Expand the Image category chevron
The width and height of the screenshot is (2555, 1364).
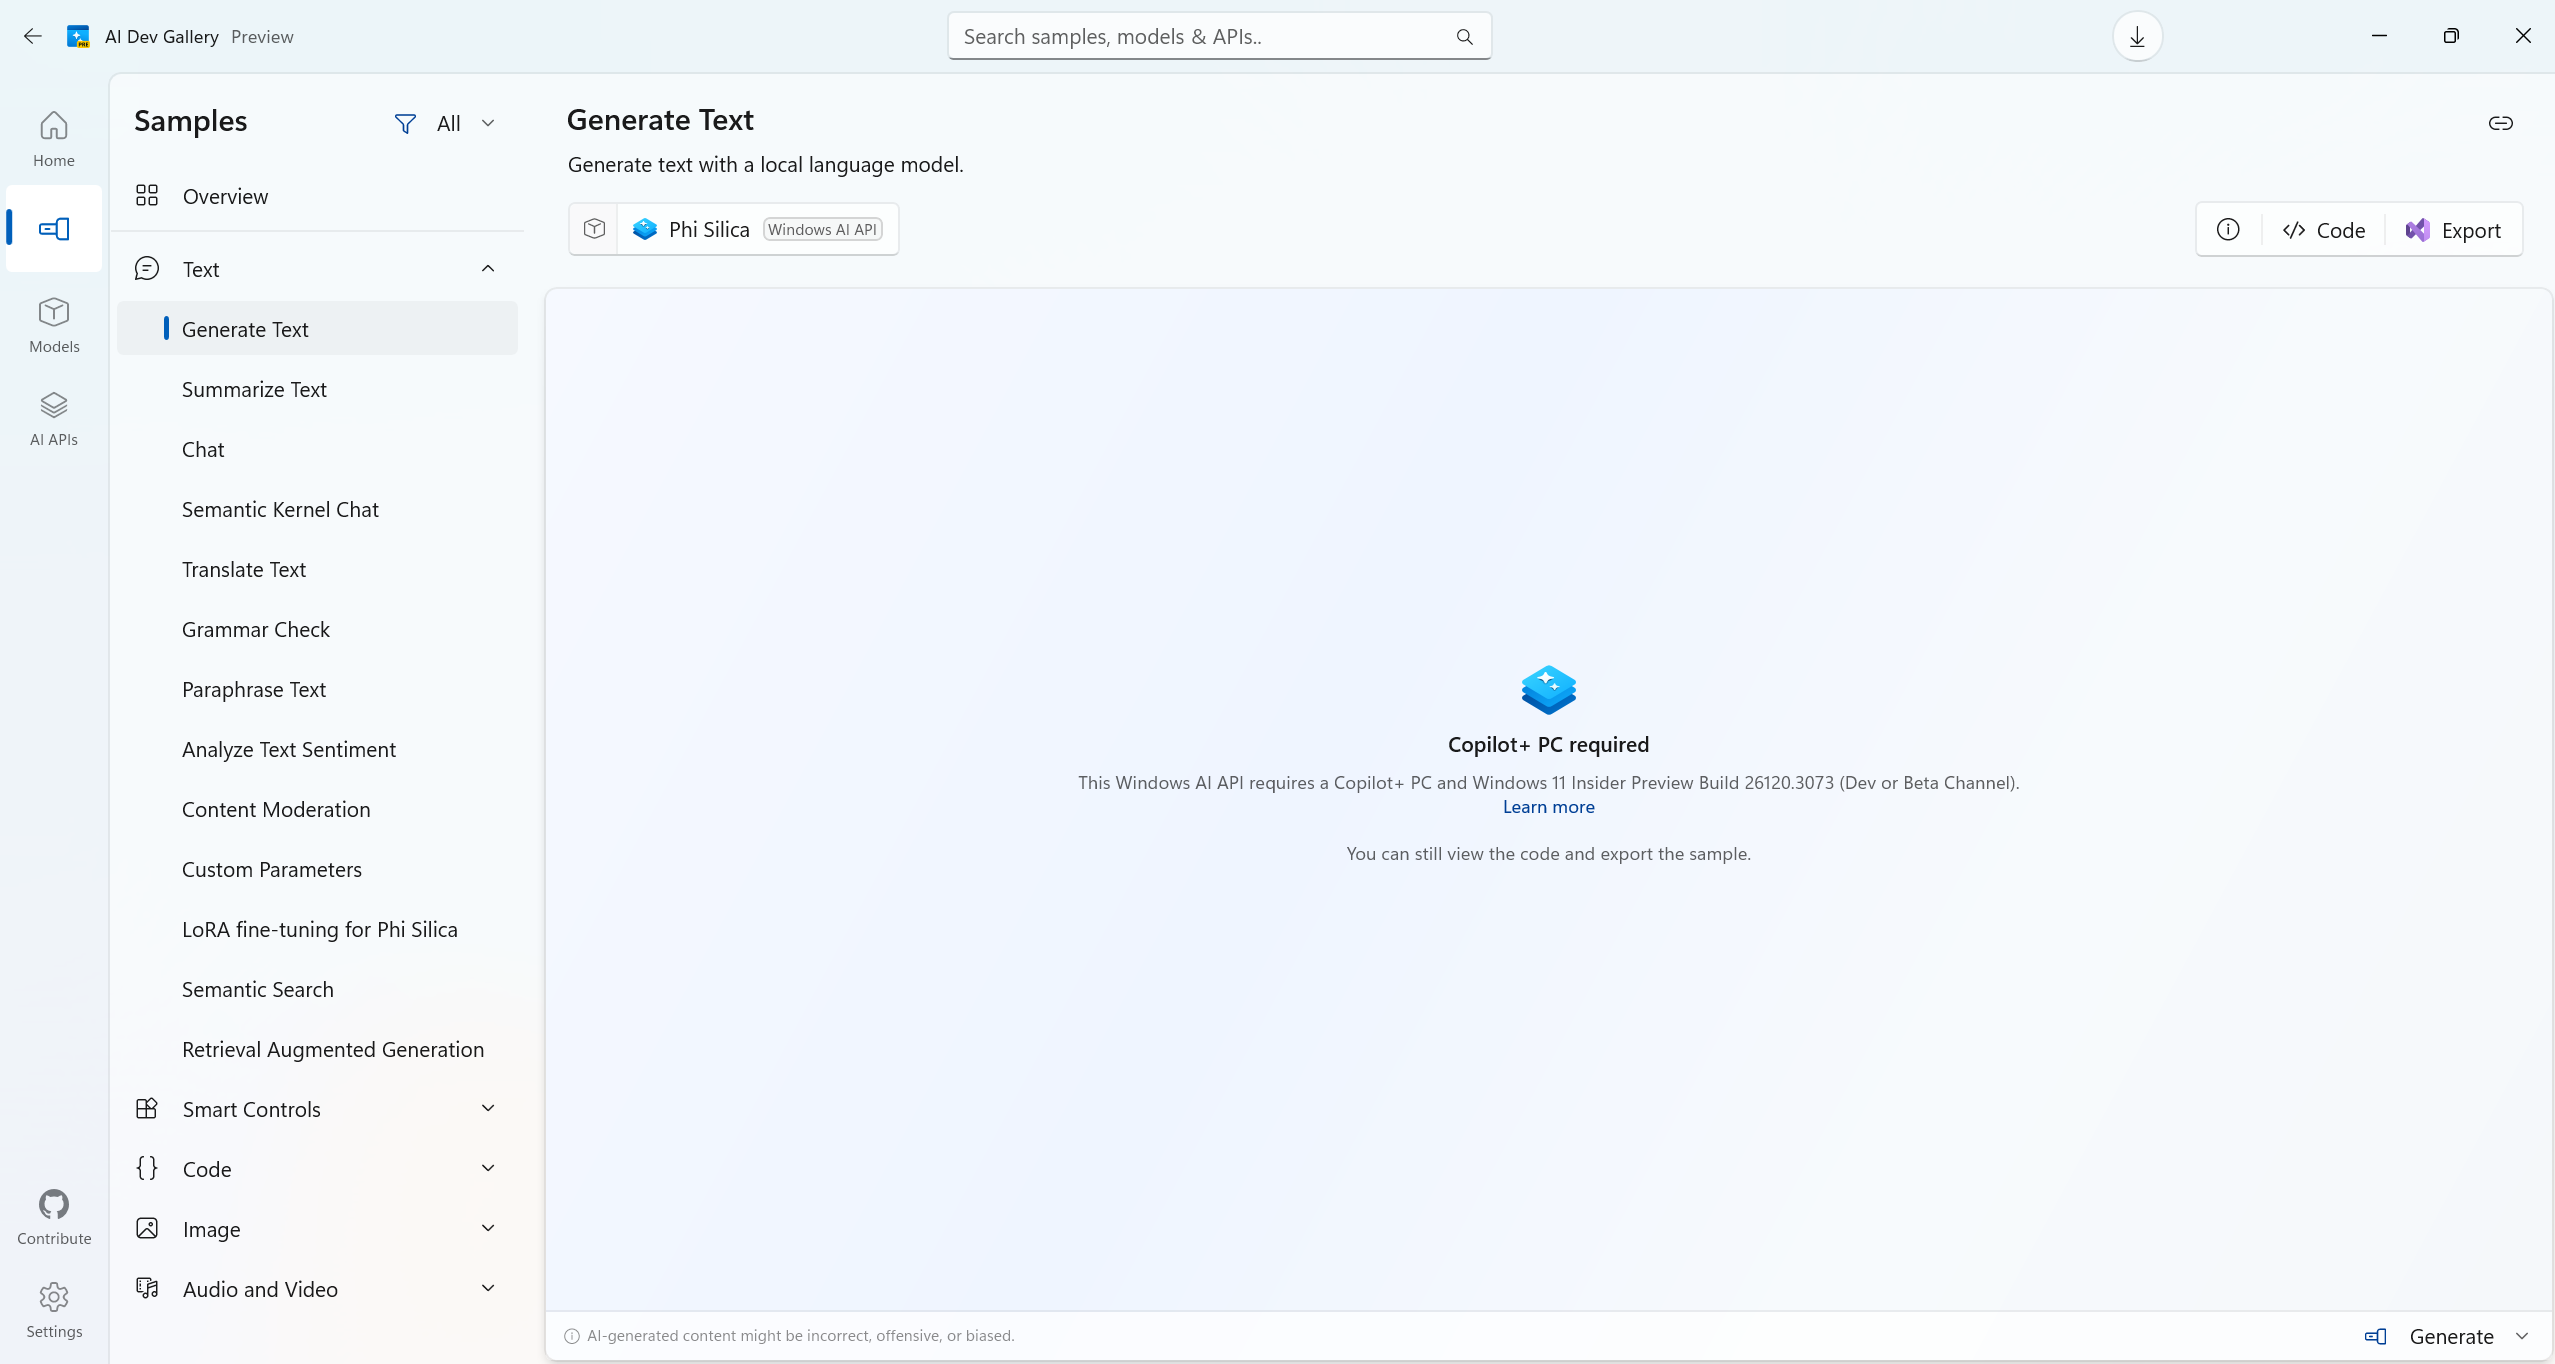pos(488,1228)
